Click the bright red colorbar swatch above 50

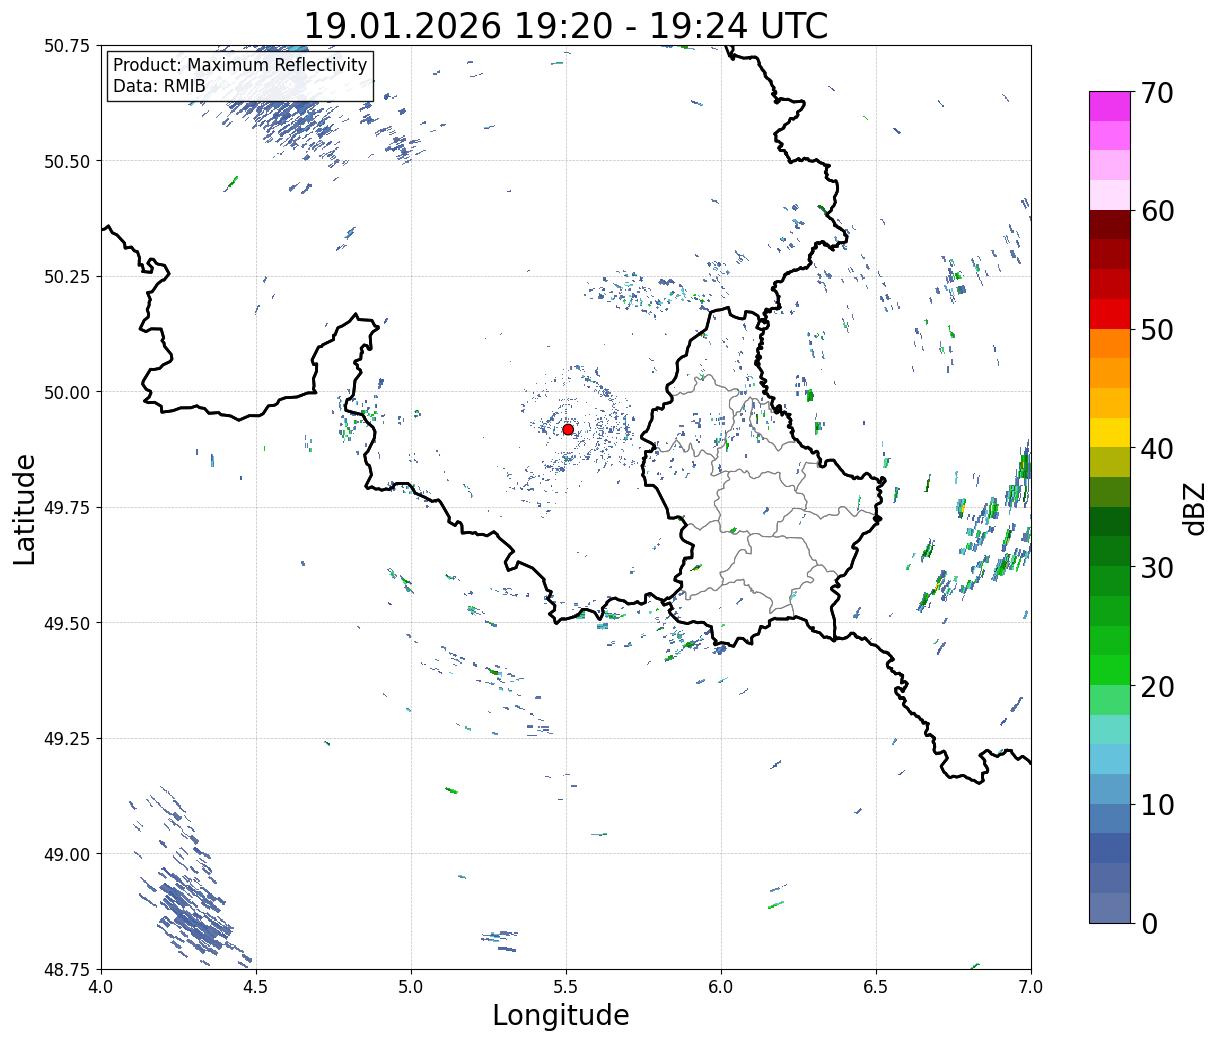coord(1110,314)
